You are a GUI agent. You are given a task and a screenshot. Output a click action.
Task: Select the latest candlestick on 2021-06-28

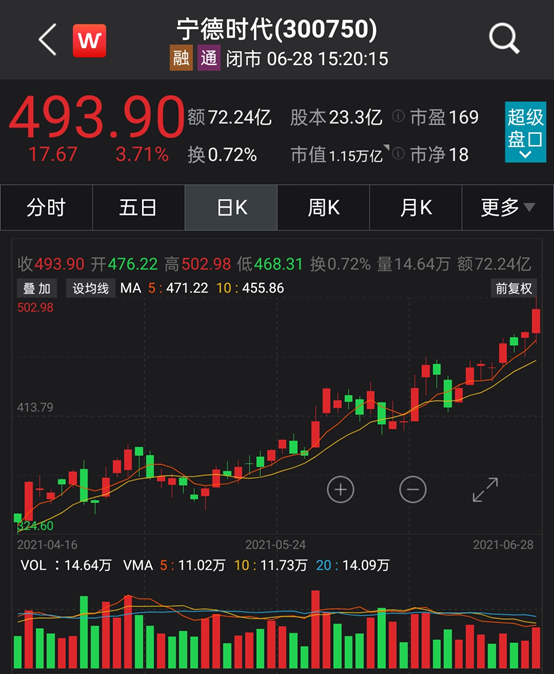tap(536, 321)
